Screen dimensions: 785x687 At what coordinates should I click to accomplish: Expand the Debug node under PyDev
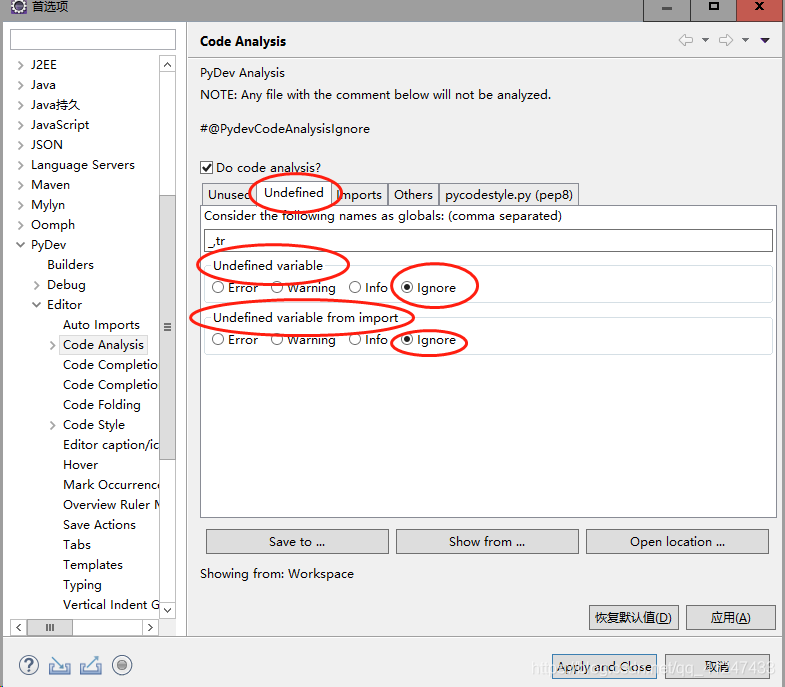36,285
